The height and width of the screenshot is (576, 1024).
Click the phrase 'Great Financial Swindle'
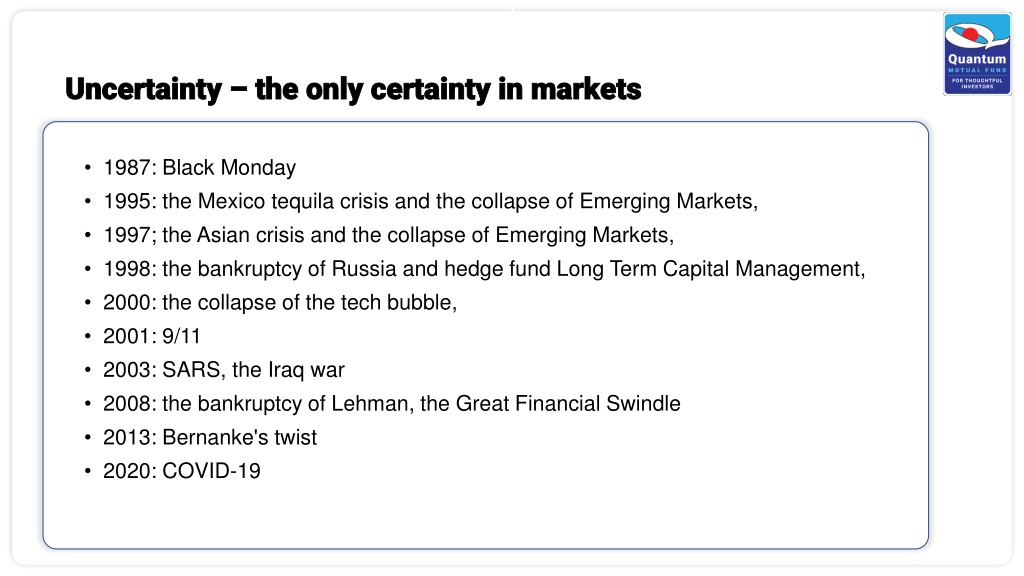(568, 404)
